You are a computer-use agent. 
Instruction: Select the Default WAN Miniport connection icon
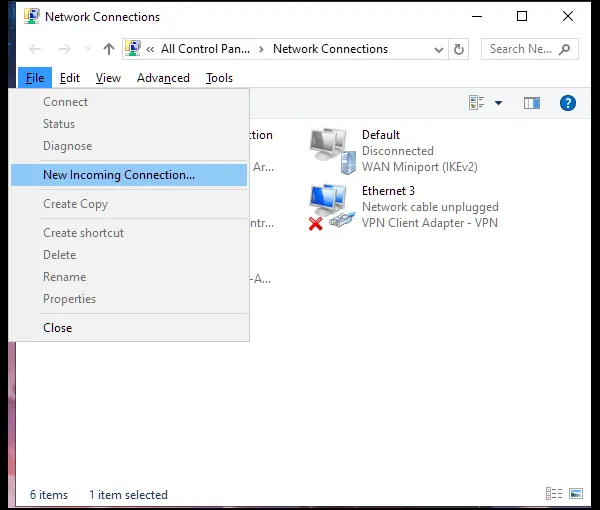pyautogui.click(x=332, y=150)
